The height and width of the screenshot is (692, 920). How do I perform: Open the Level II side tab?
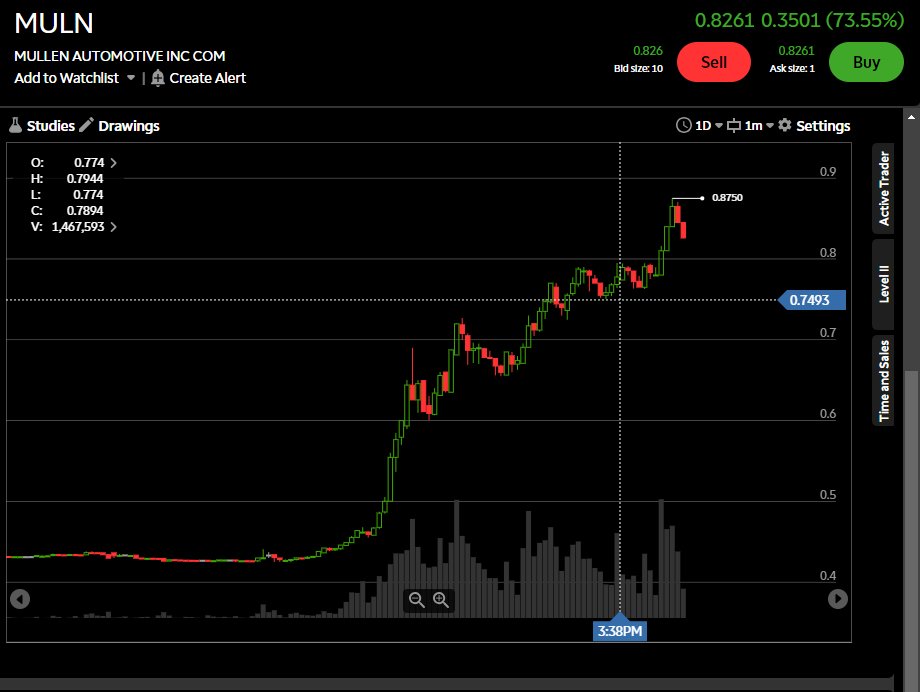(x=884, y=284)
